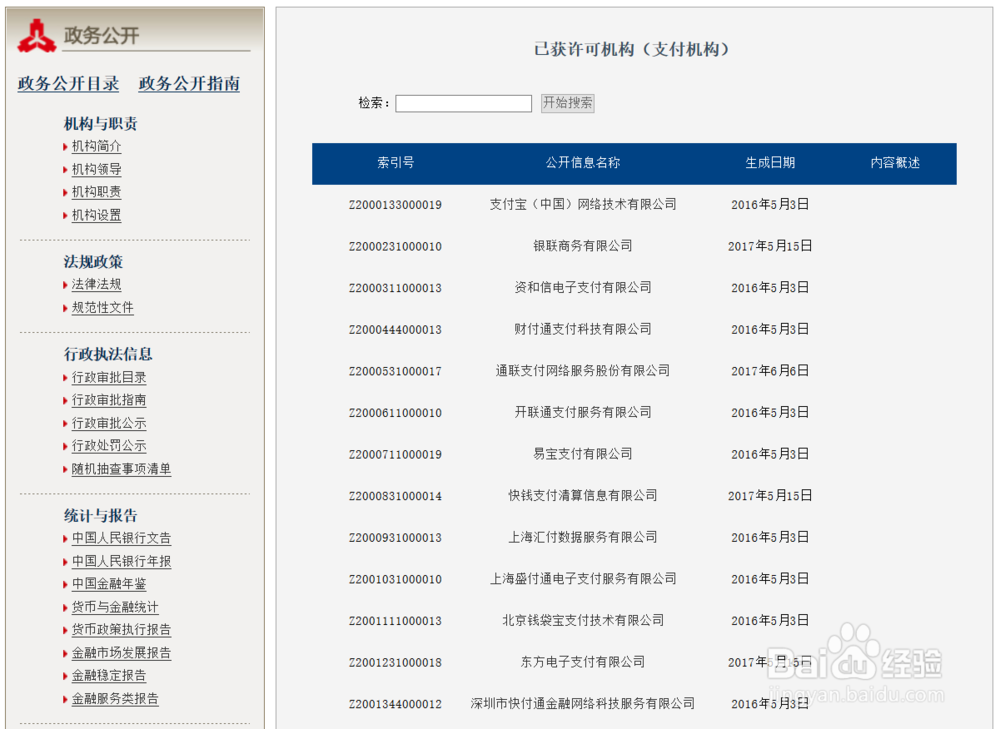This screenshot has width=1000, height=729.
Task: Open 上海汇付数据服务有限公司 entry
Action: point(583,537)
